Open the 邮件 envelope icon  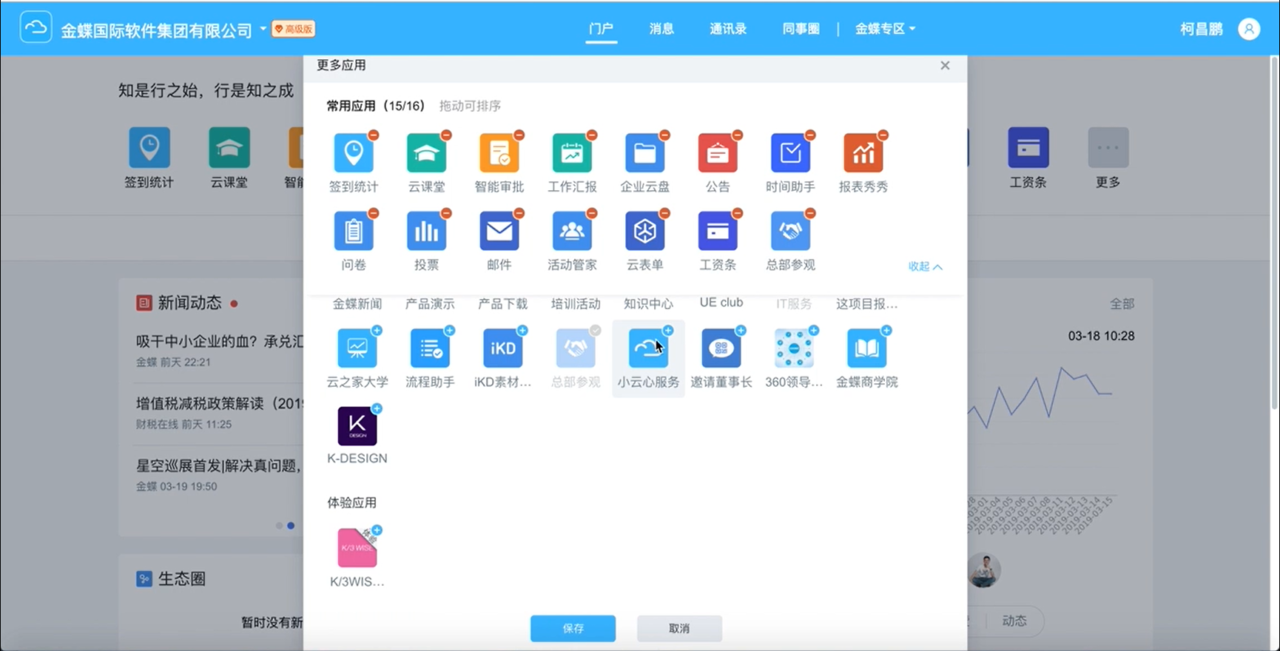[499, 231]
